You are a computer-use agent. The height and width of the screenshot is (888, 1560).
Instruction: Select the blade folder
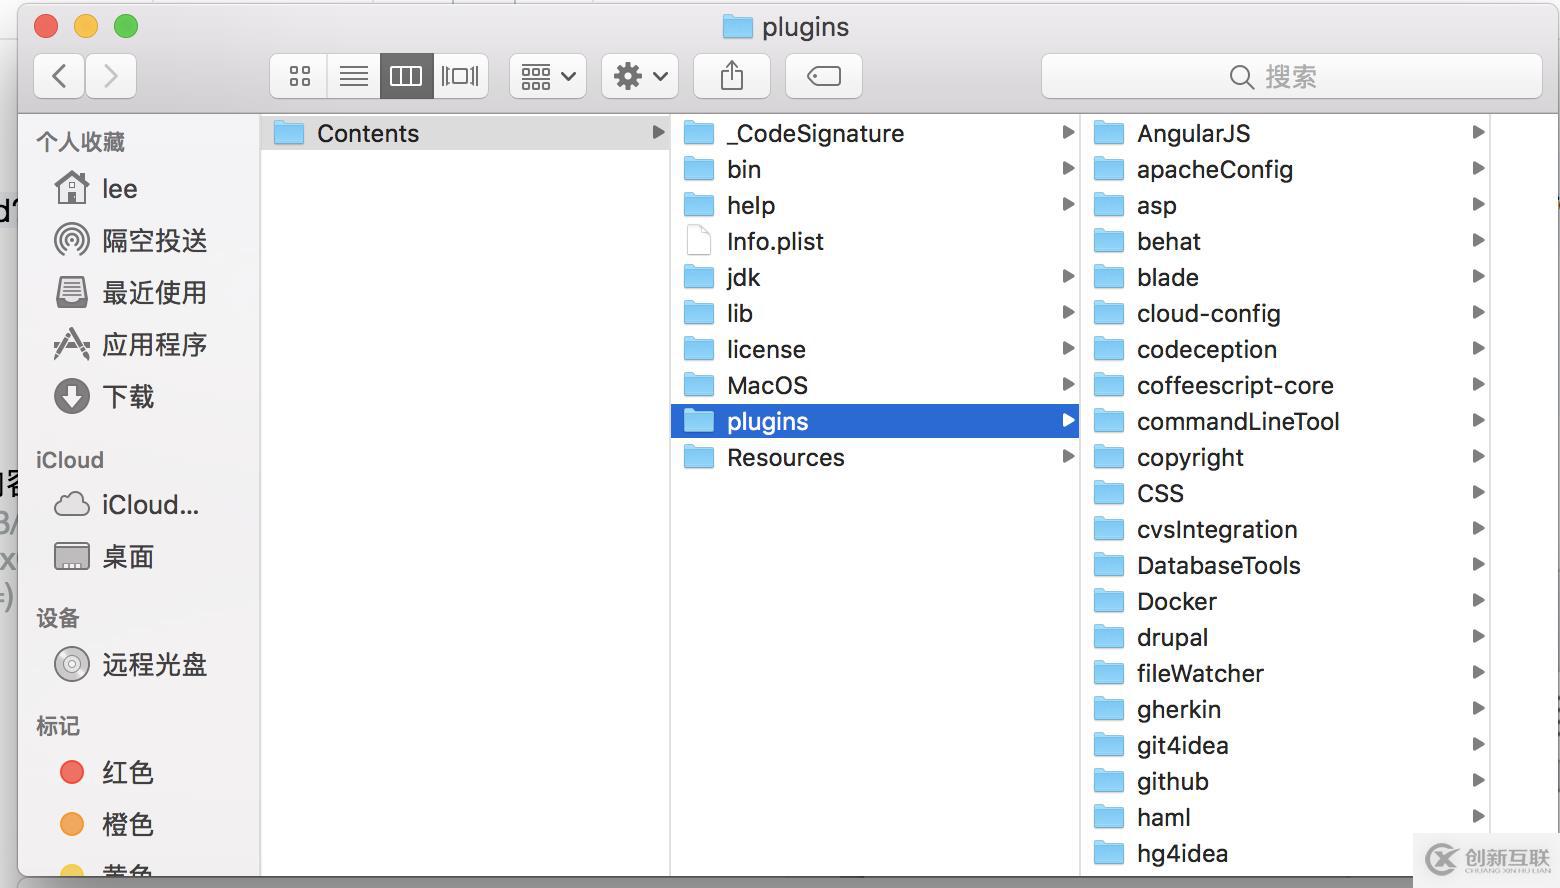(x=1286, y=277)
